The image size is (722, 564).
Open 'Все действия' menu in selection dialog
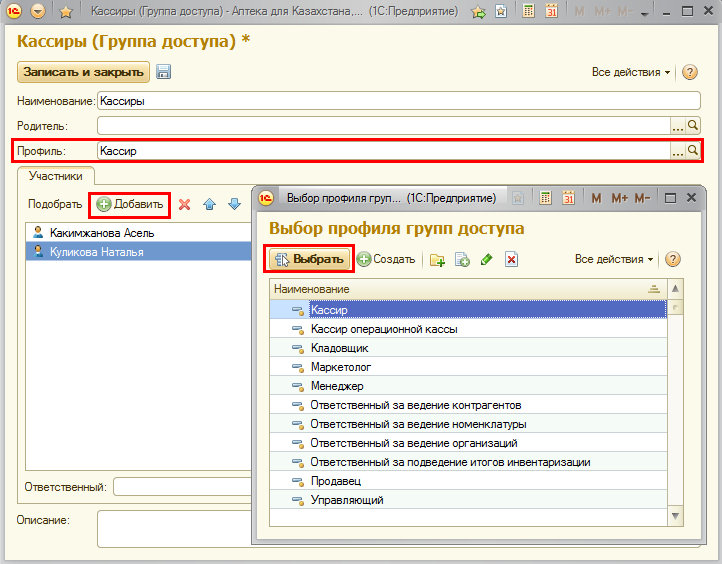pyautogui.click(x=614, y=259)
